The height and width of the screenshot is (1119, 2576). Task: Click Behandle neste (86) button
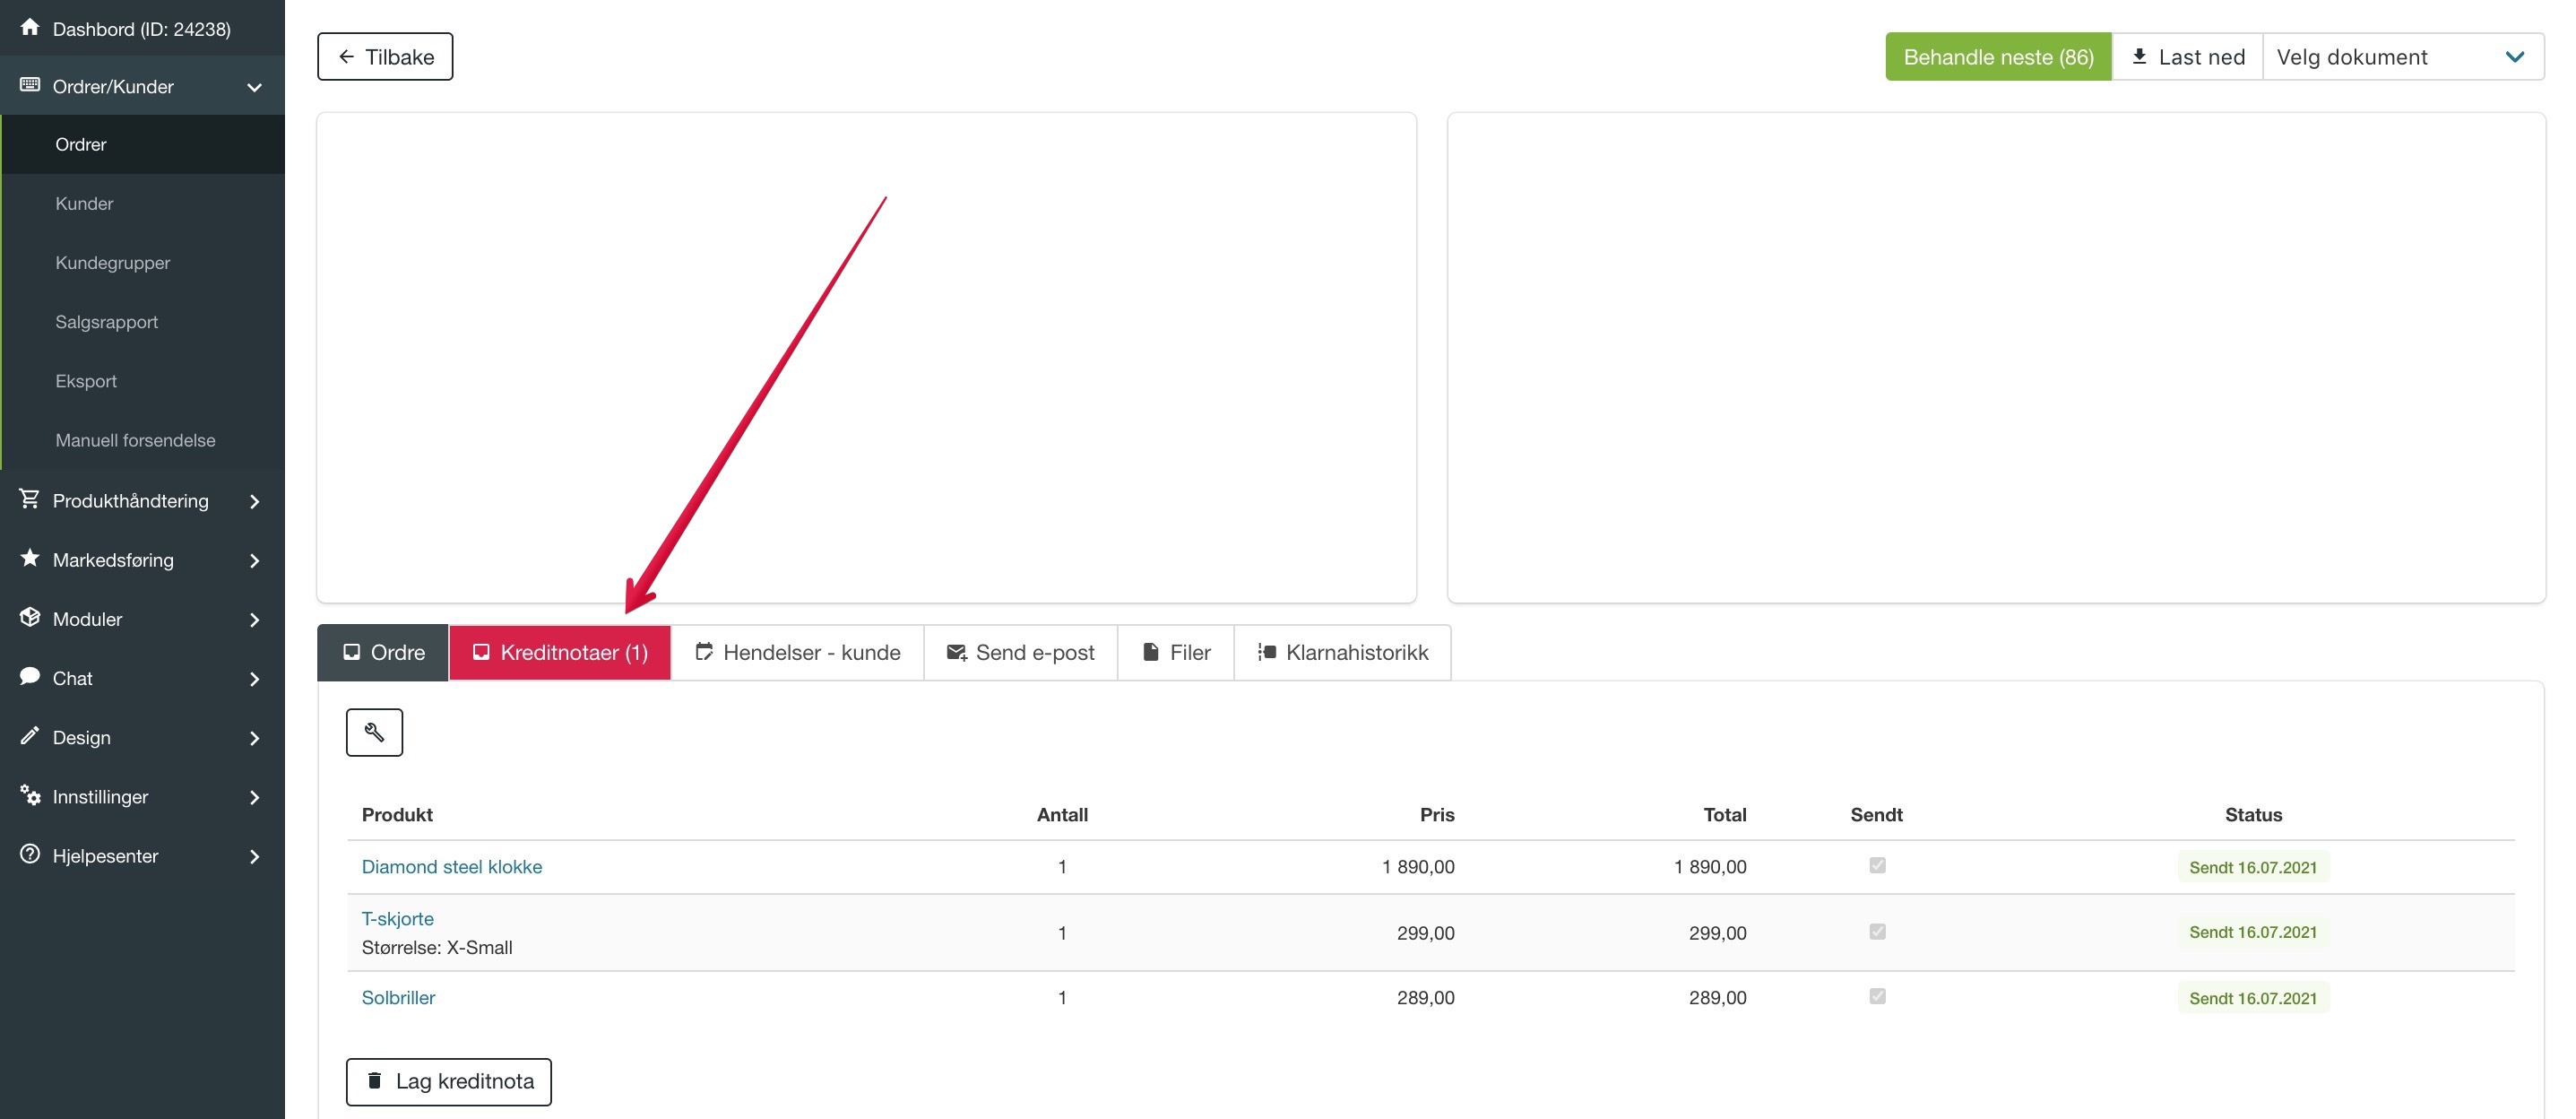tap(1998, 57)
